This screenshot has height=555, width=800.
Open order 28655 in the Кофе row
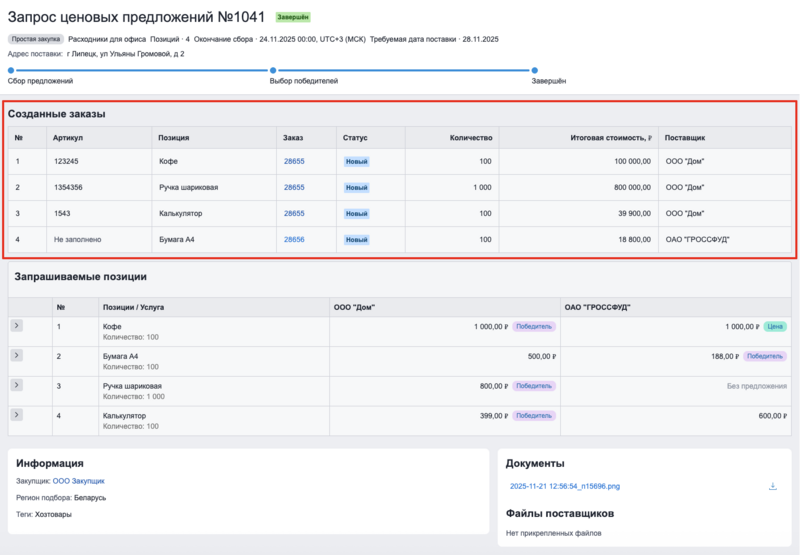(294, 161)
